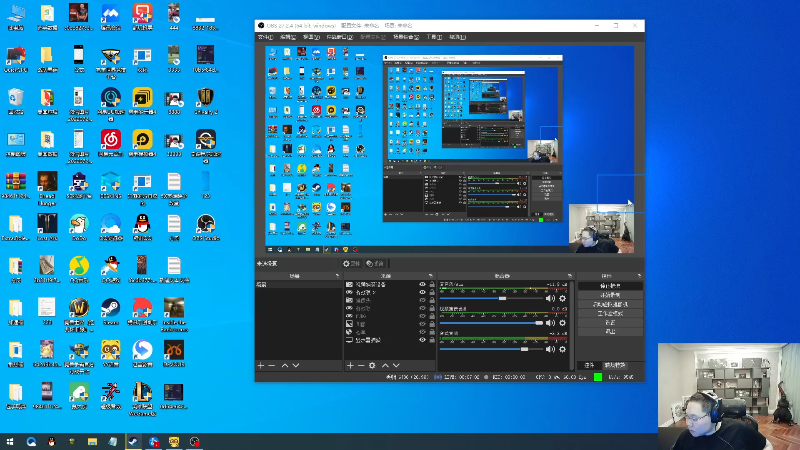Open the Steam icon in the taskbar
This screenshot has width=800, height=450.
tap(132, 441)
